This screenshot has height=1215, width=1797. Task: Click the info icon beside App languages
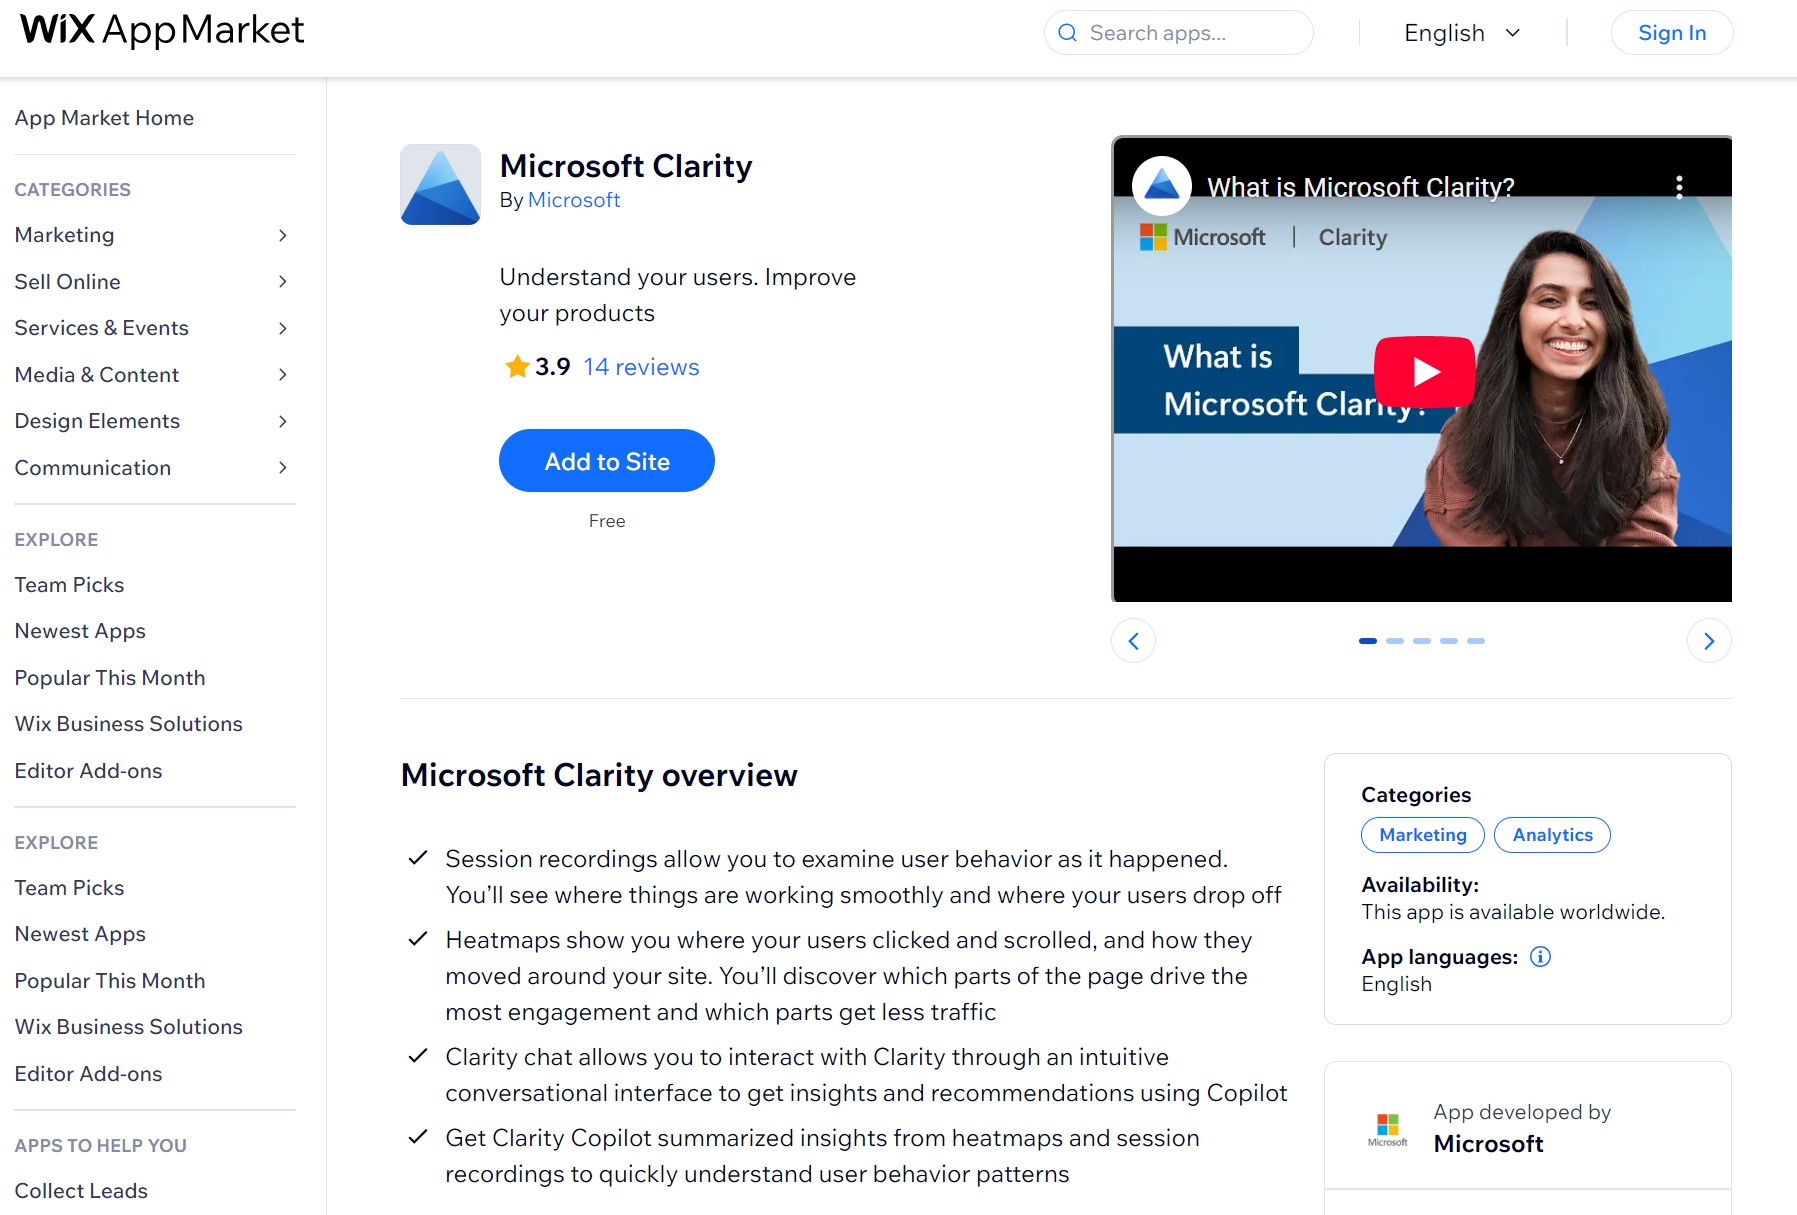[1540, 957]
